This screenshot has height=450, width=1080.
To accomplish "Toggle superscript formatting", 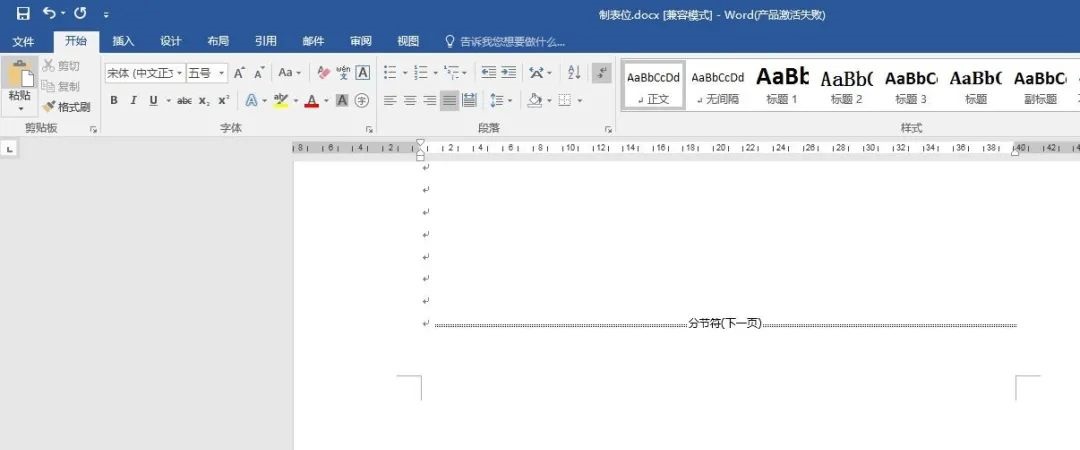I will [x=223, y=101].
